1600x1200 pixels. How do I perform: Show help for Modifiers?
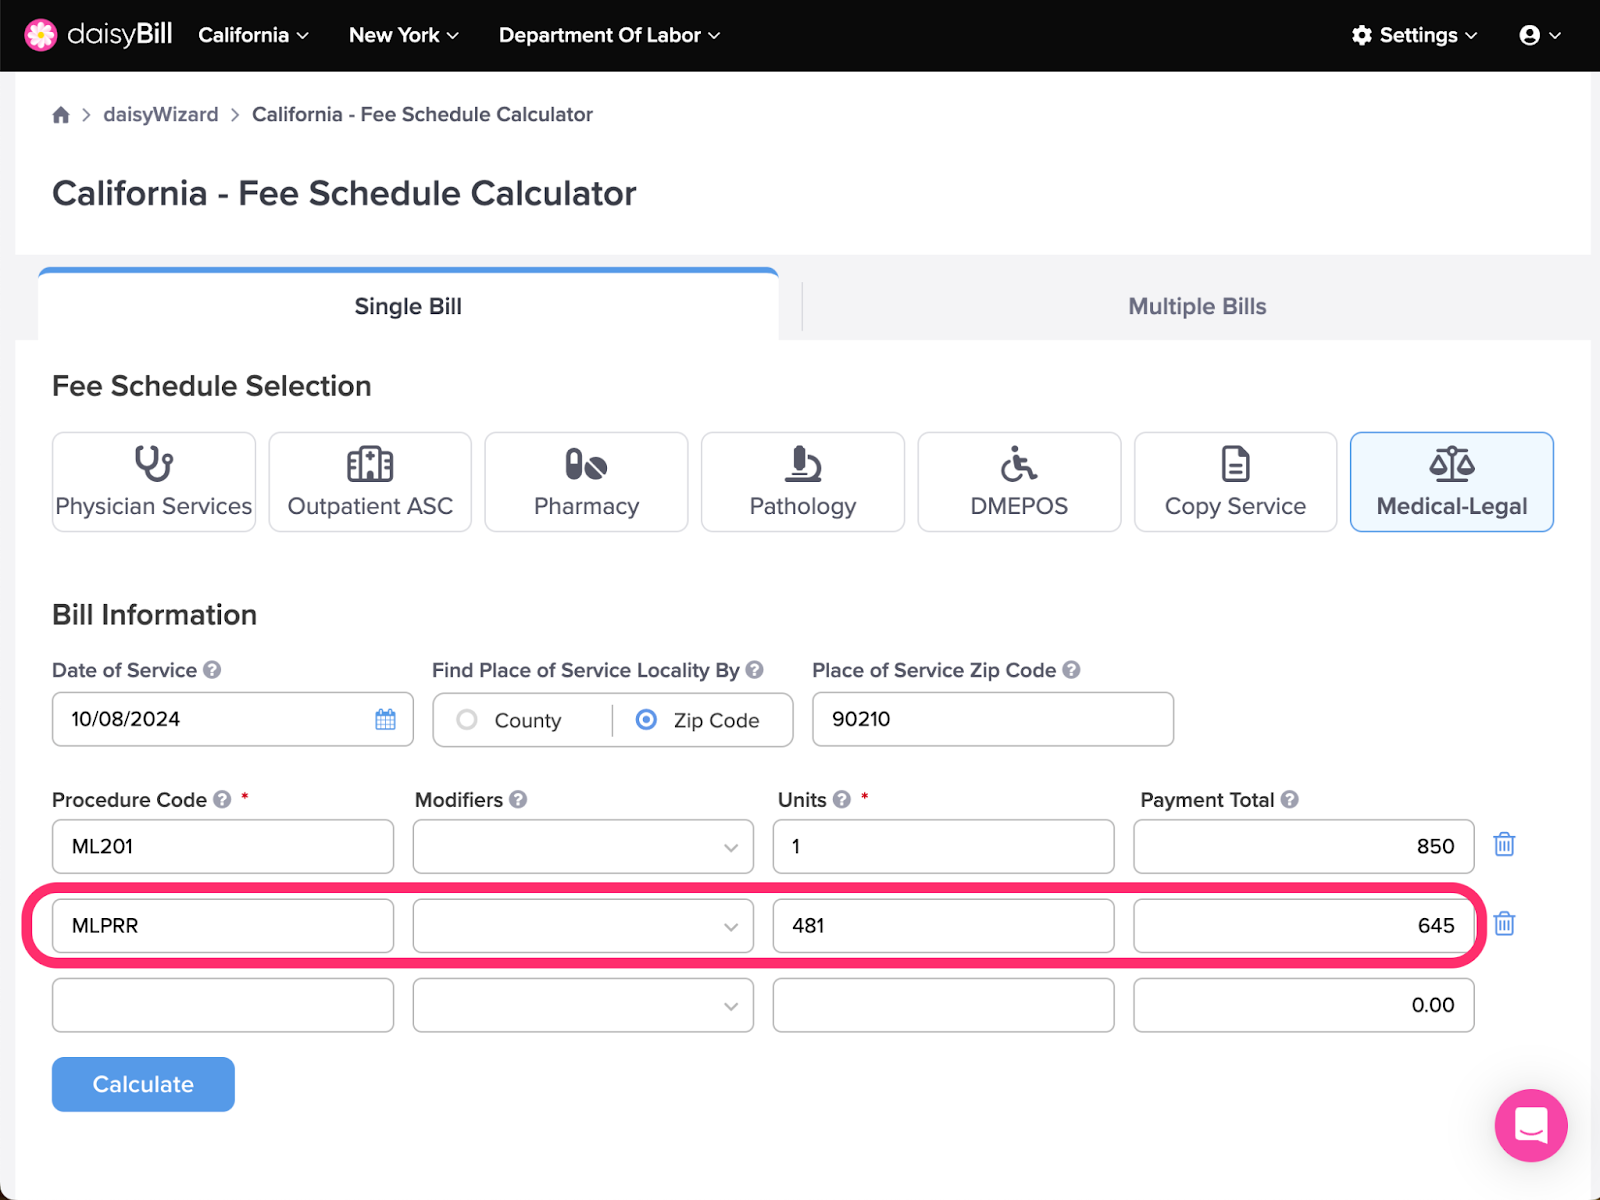[x=518, y=800]
